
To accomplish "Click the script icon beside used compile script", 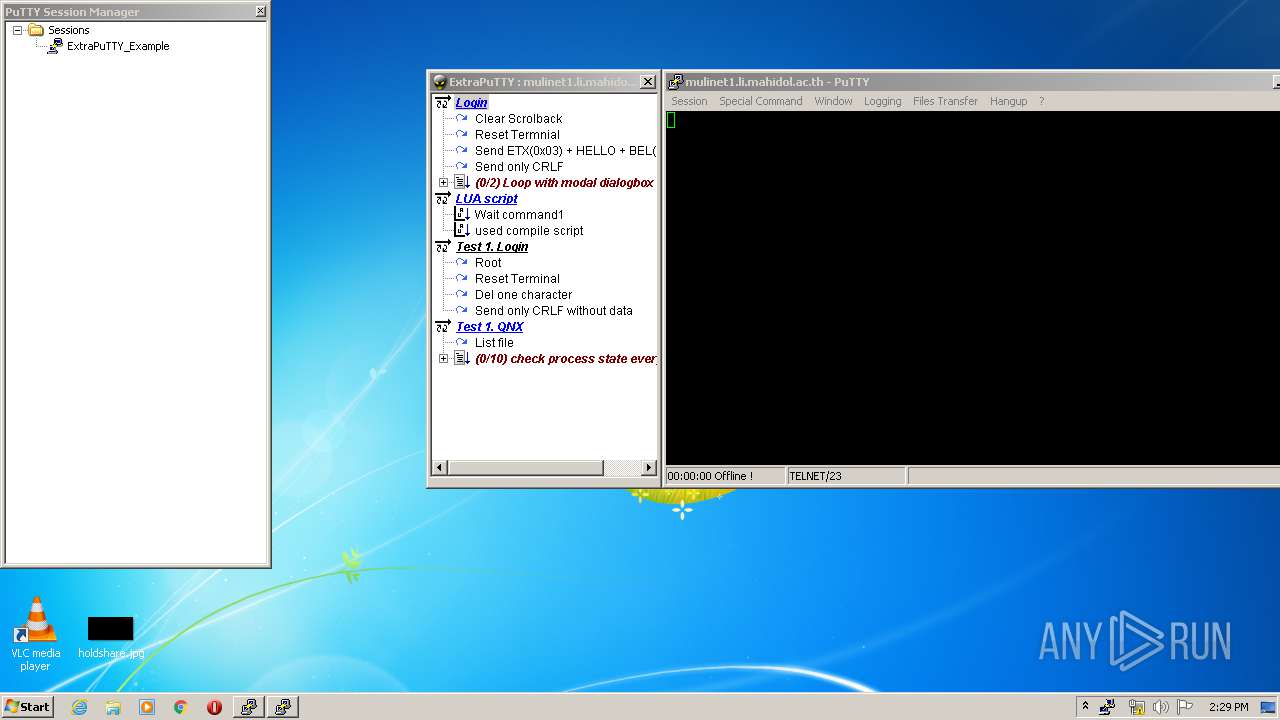I will pos(462,230).
